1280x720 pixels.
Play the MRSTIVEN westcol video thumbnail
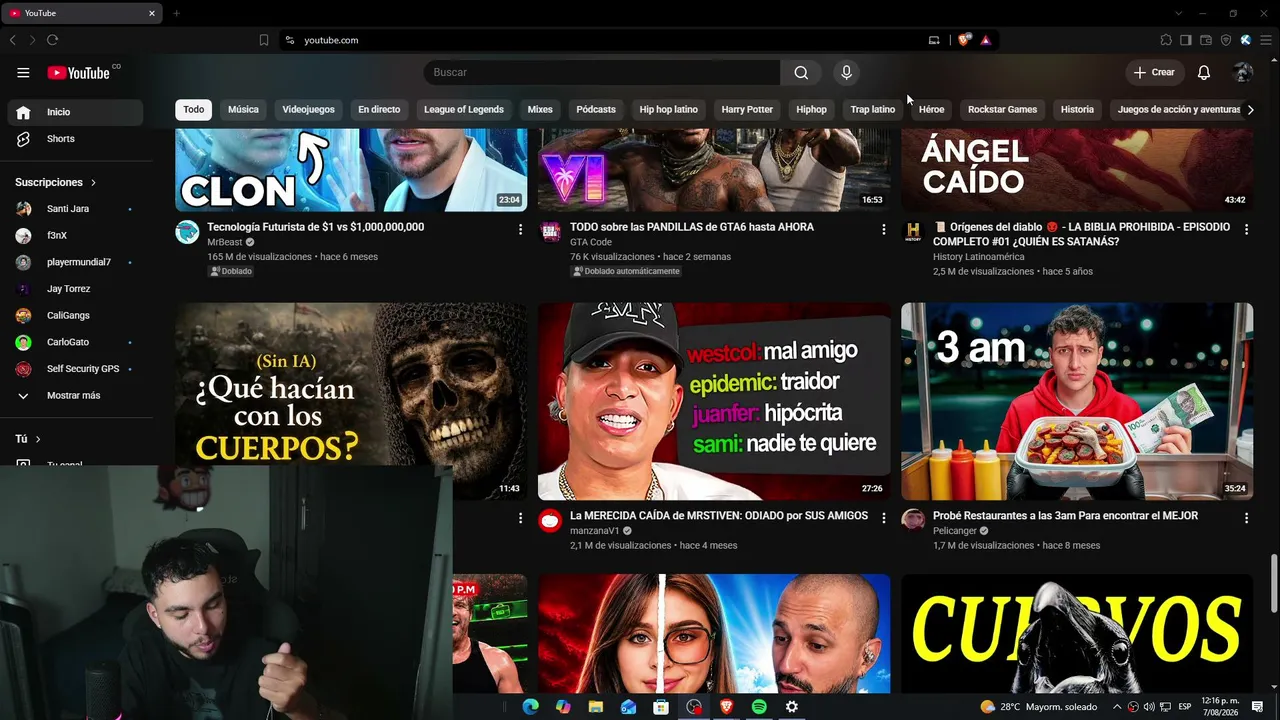point(714,401)
